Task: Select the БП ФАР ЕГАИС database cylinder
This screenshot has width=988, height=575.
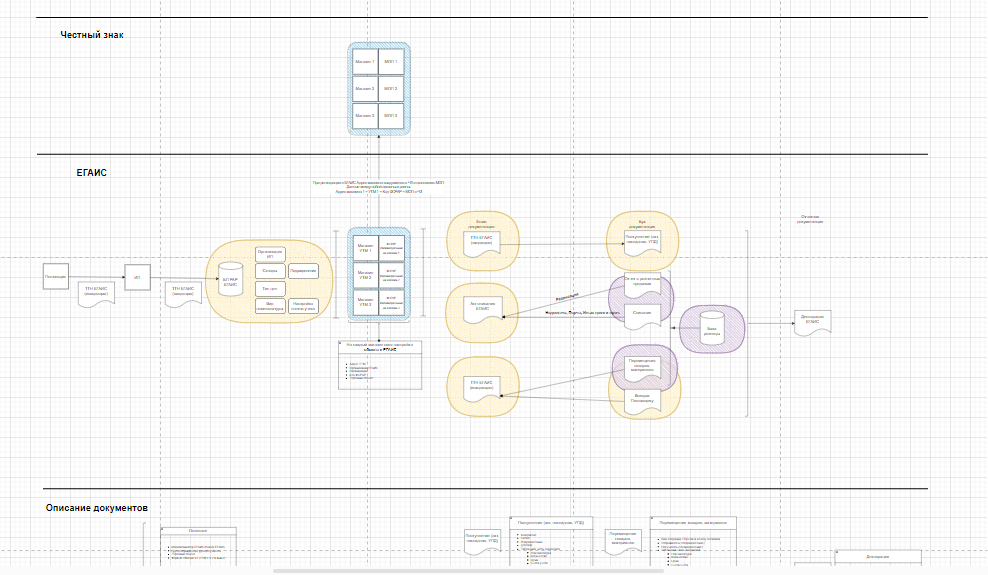Action: [x=231, y=280]
